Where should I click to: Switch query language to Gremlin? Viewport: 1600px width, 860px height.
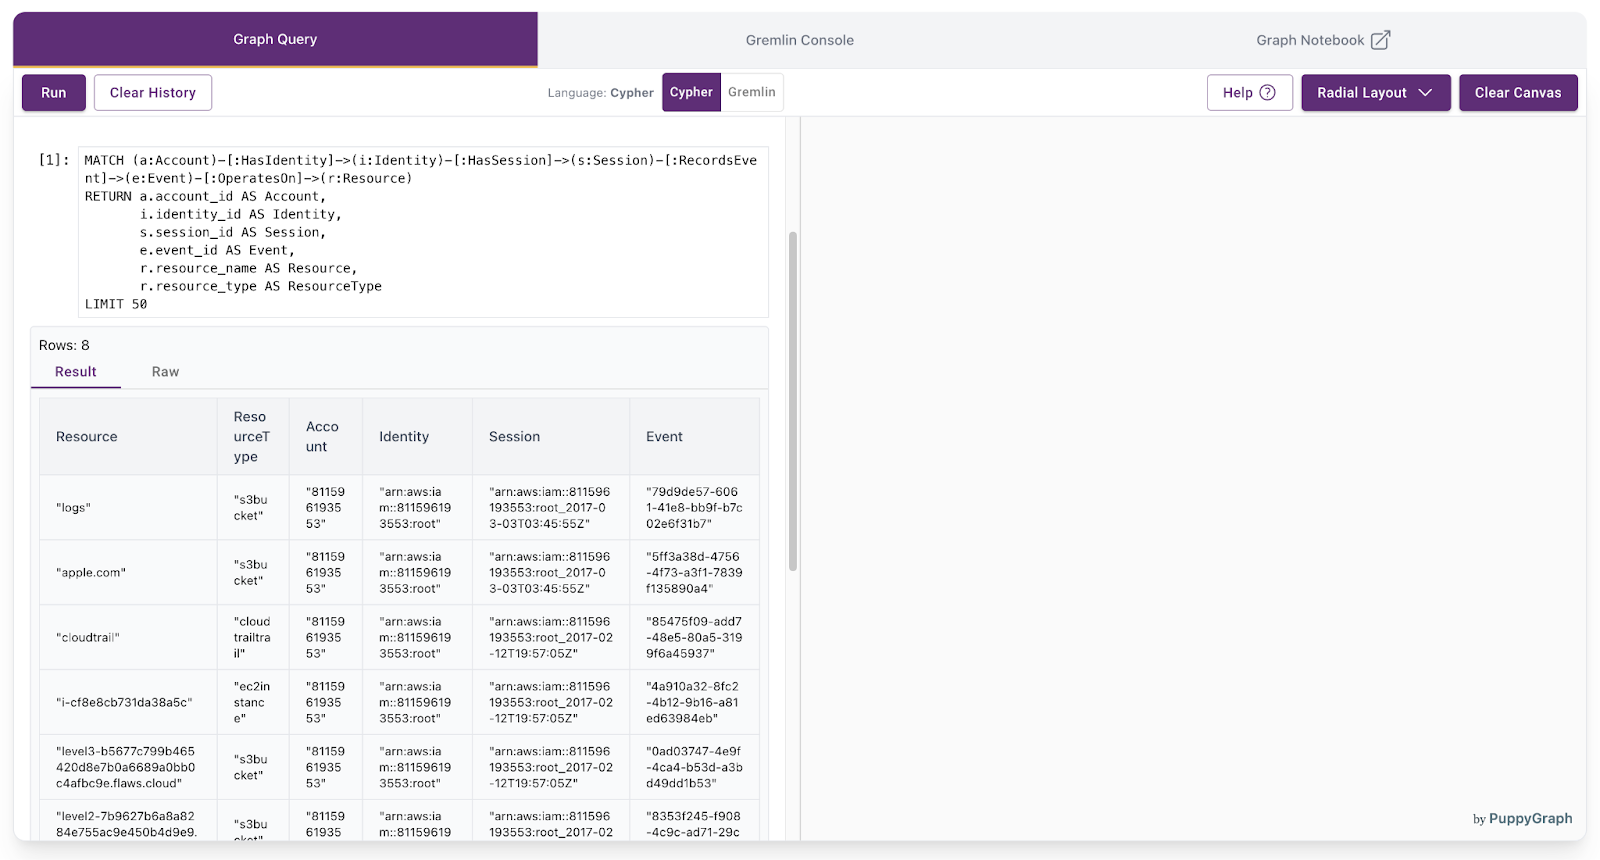point(752,92)
